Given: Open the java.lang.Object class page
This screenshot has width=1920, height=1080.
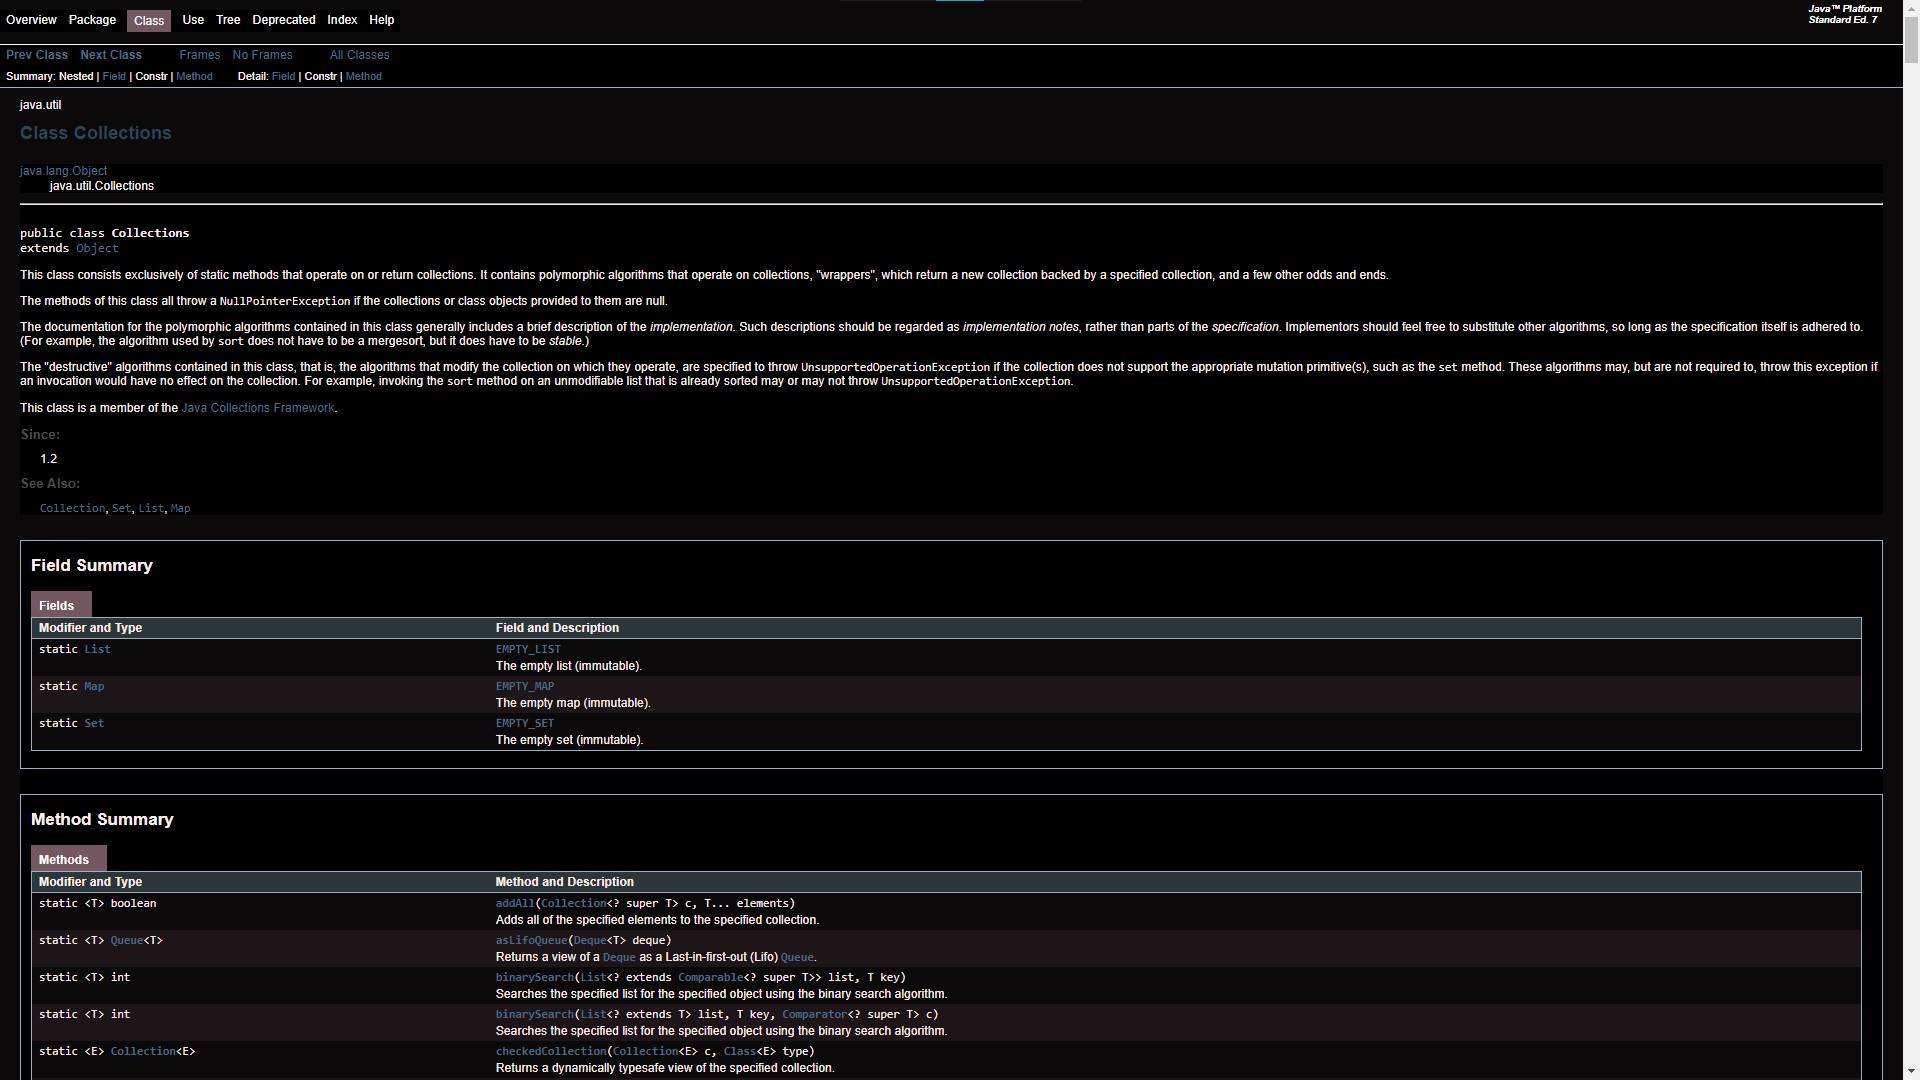Looking at the screenshot, I should (x=63, y=170).
